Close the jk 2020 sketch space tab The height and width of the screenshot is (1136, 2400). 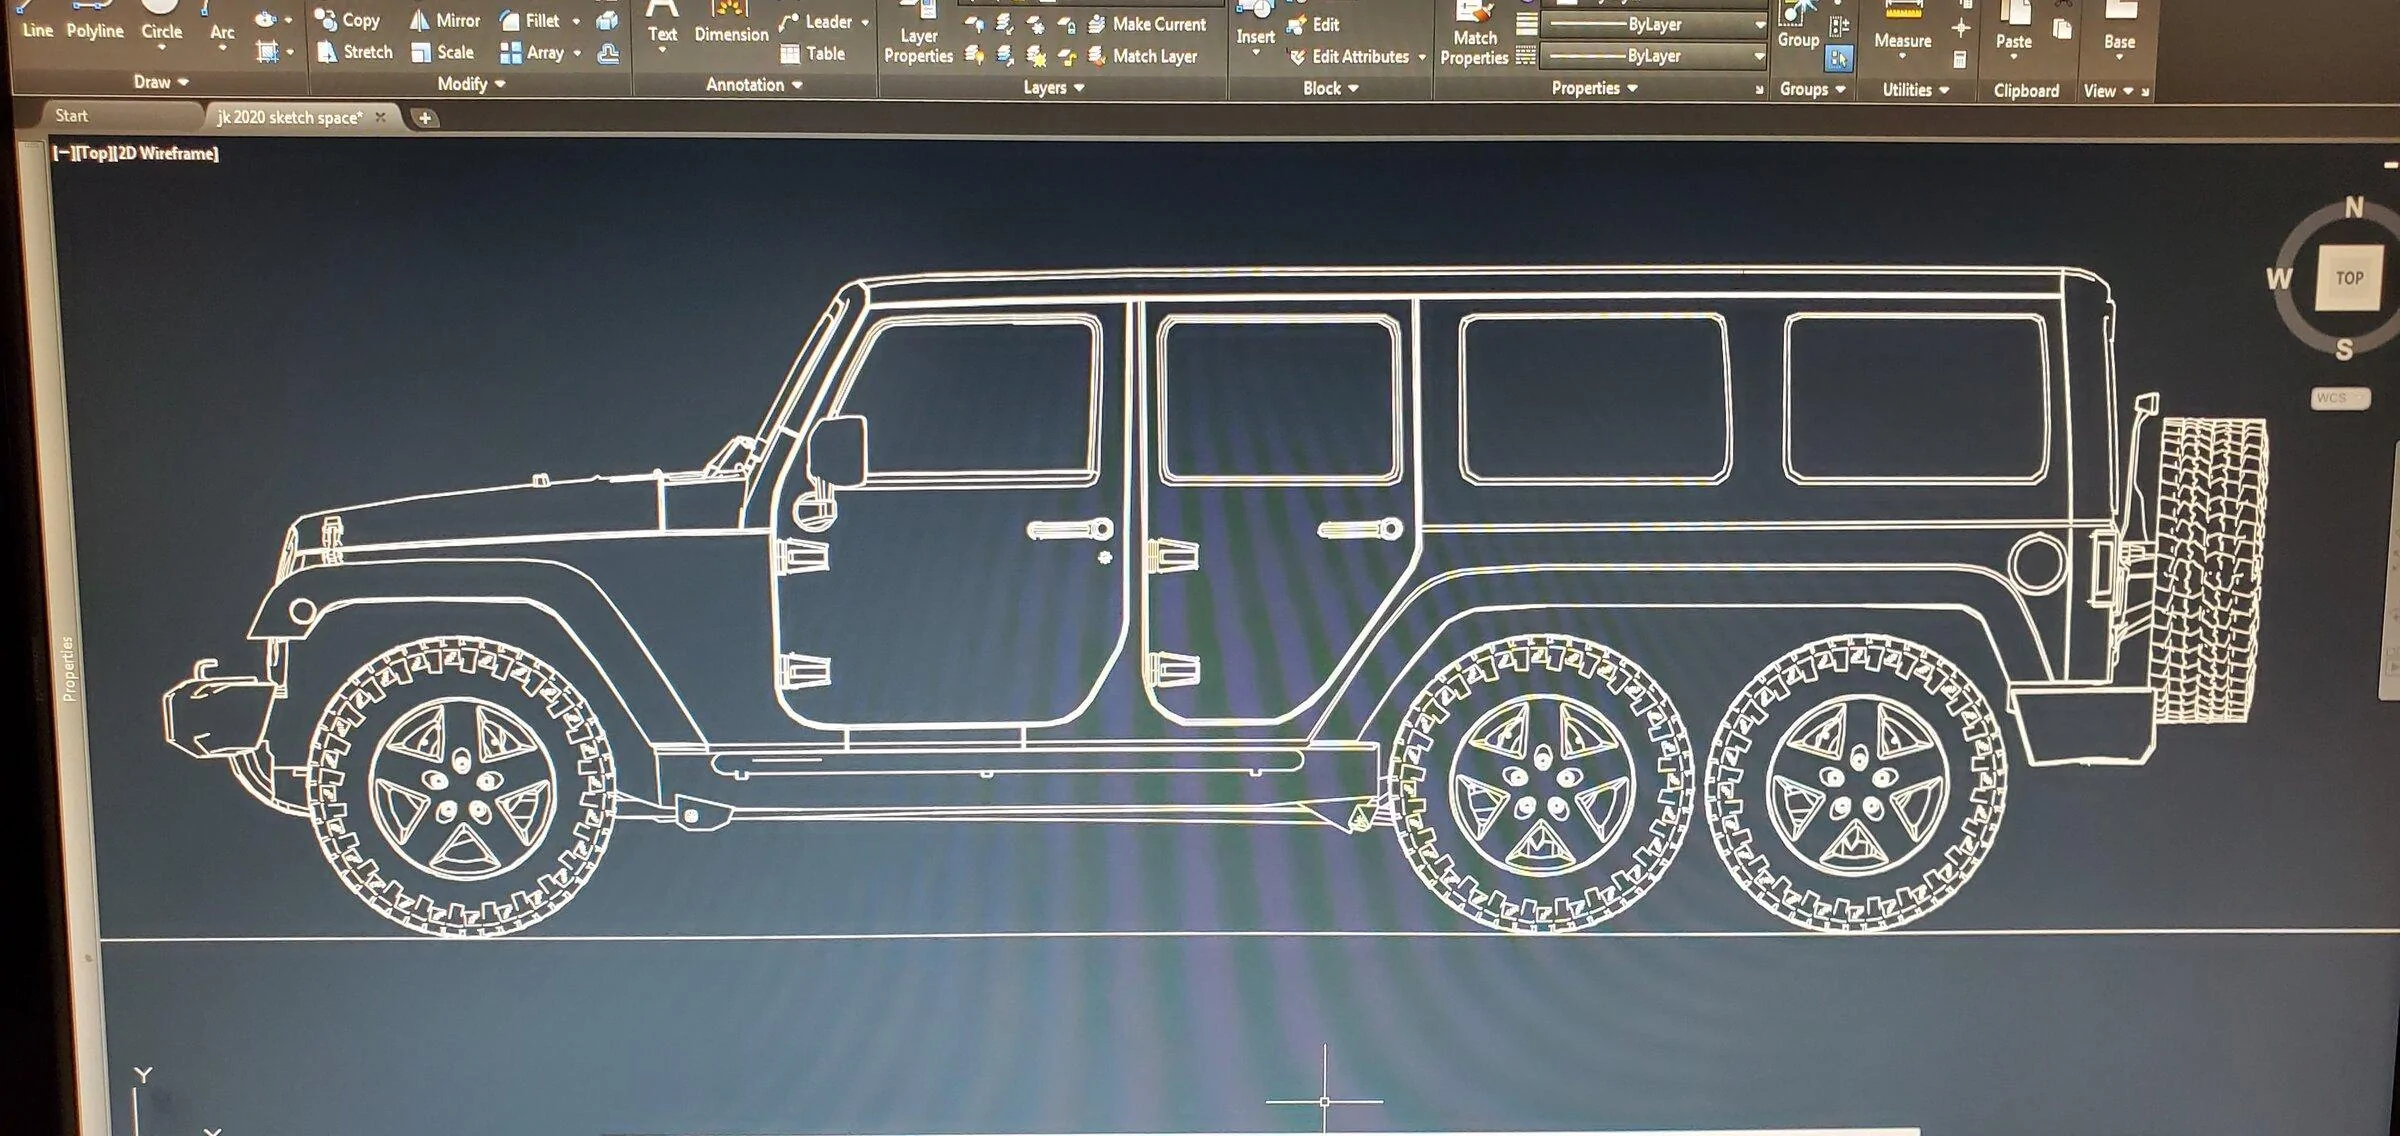(381, 118)
